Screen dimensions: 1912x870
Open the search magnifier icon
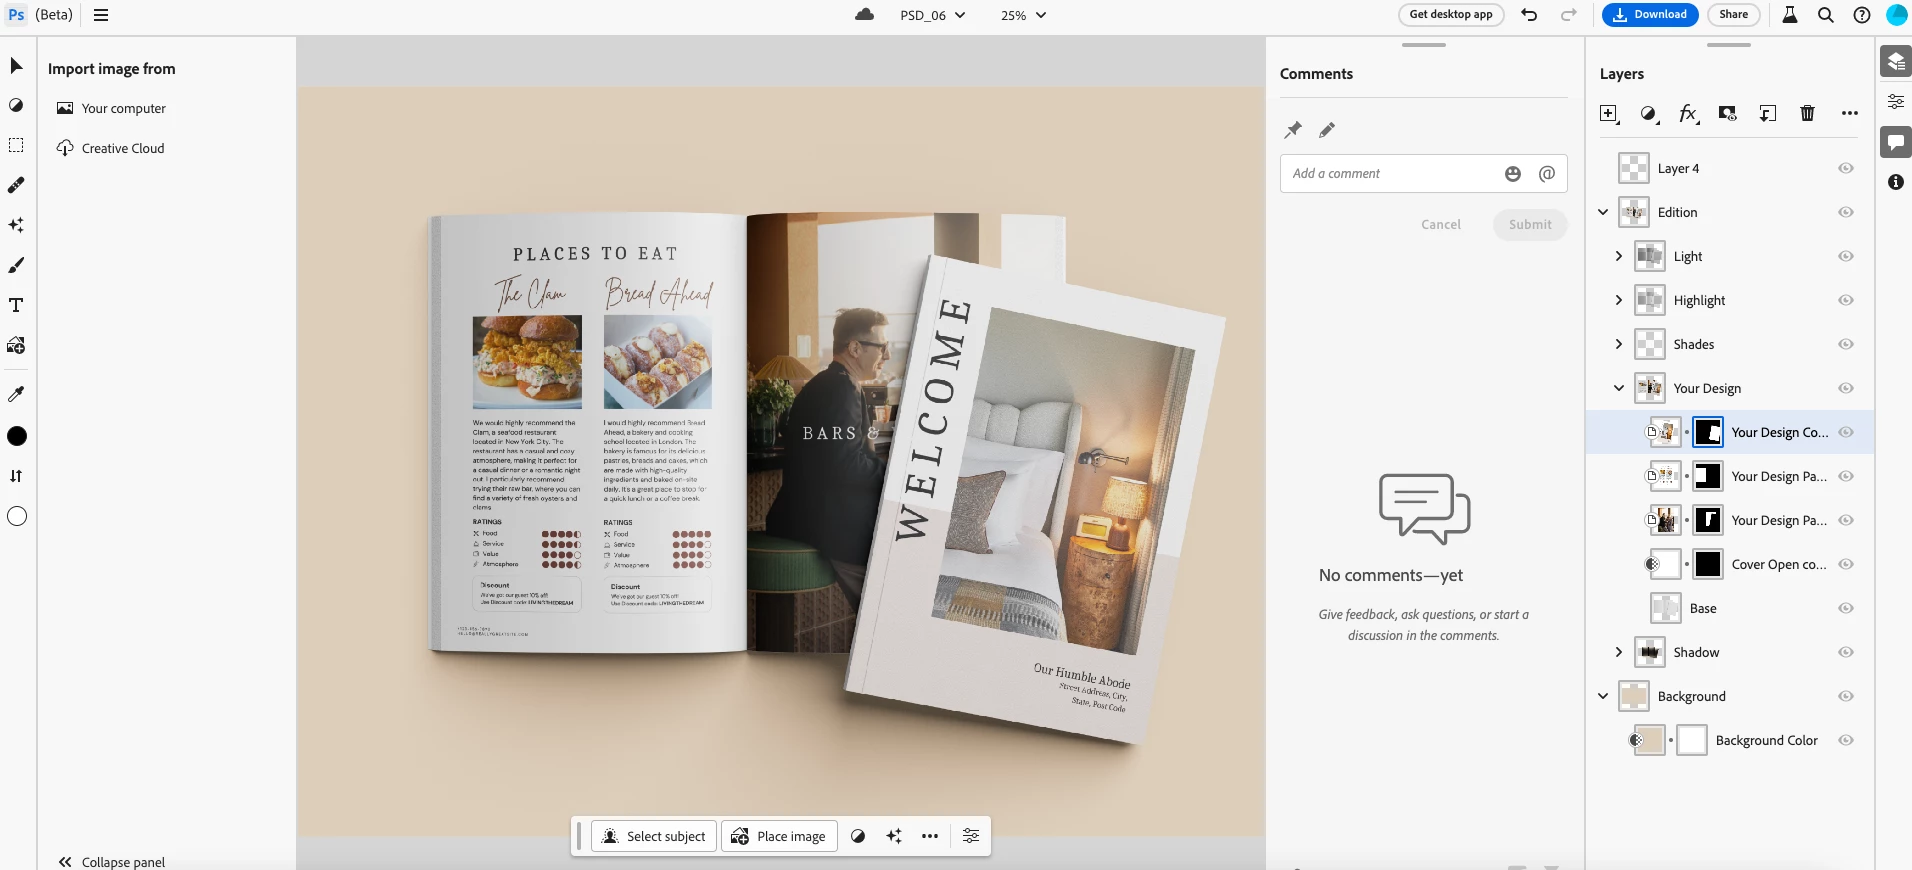click(1826, 15)
